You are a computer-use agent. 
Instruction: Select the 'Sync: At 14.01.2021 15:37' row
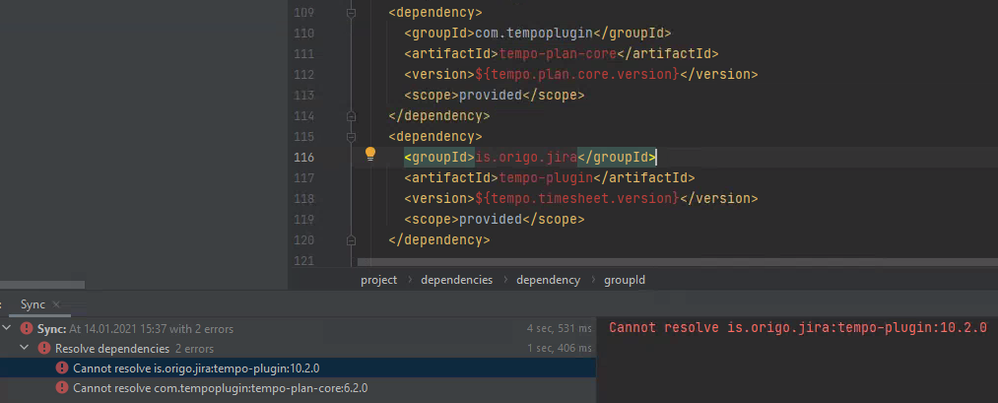(x=298, y=329)
